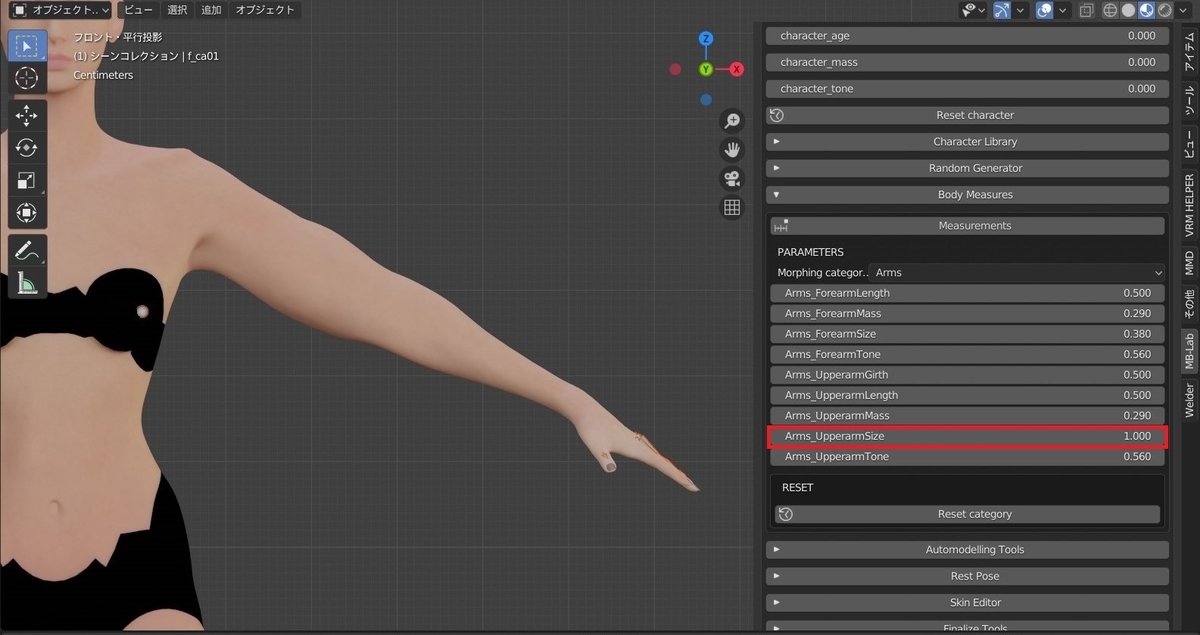
Task: Click the Reset category clock icon
Action: [786, 514]
